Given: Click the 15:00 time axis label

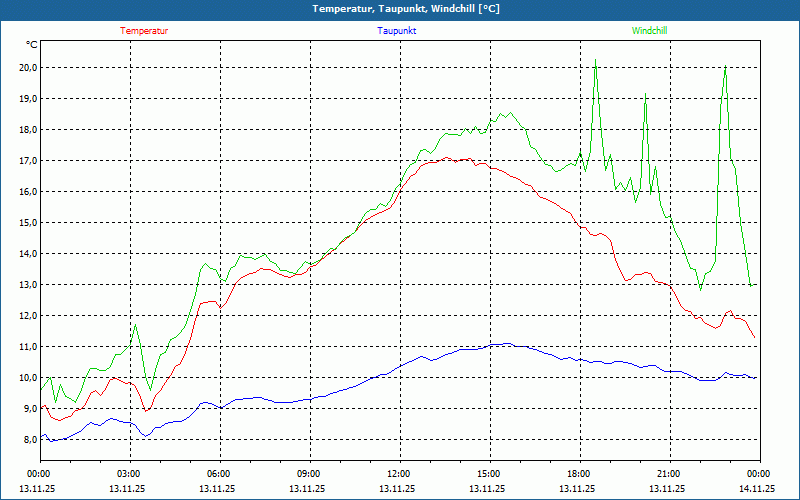Looking at the screenshot, I should pos(490,474).
